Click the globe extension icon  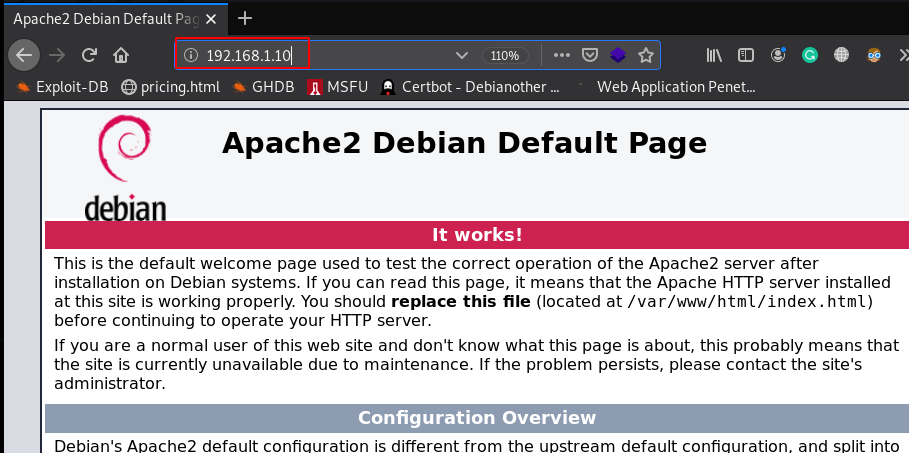pyautogui.click(x=841, y=56)
